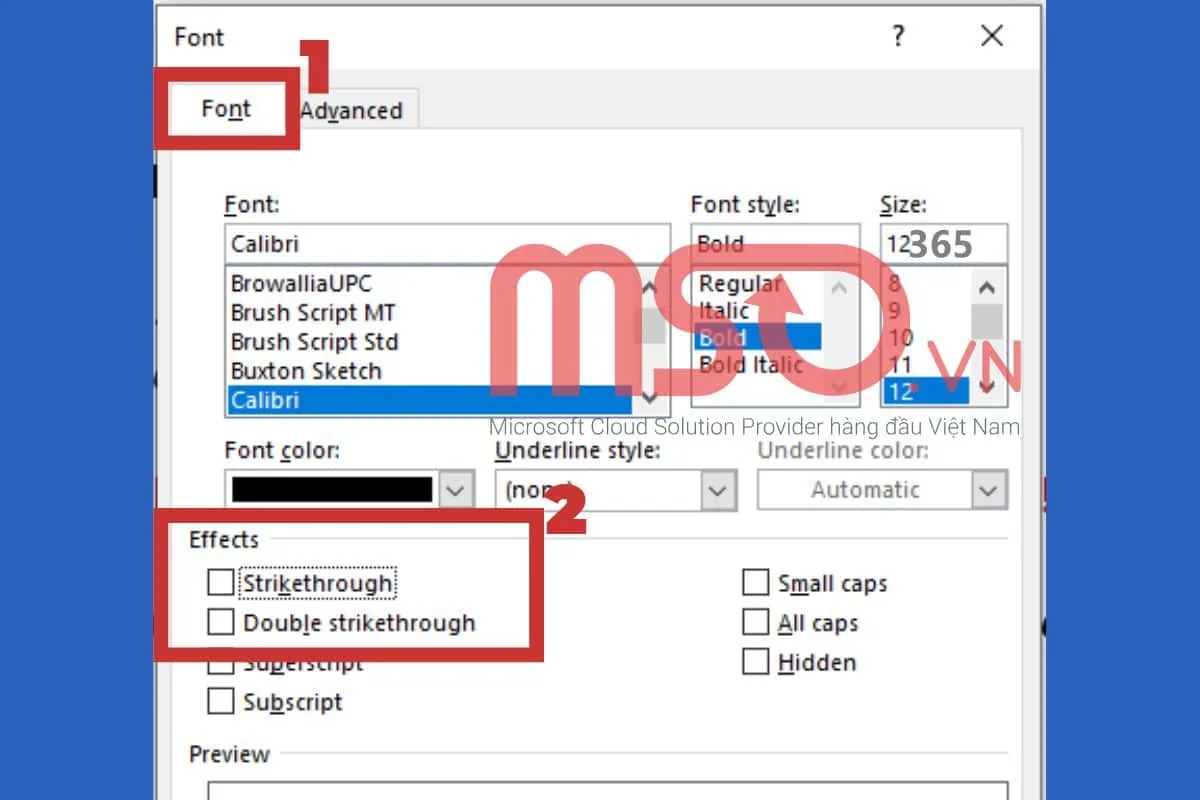The height and width of the screenshot is (800, 1200).
Task: Expand the Underline style dropdown
Action: (717, 490)
